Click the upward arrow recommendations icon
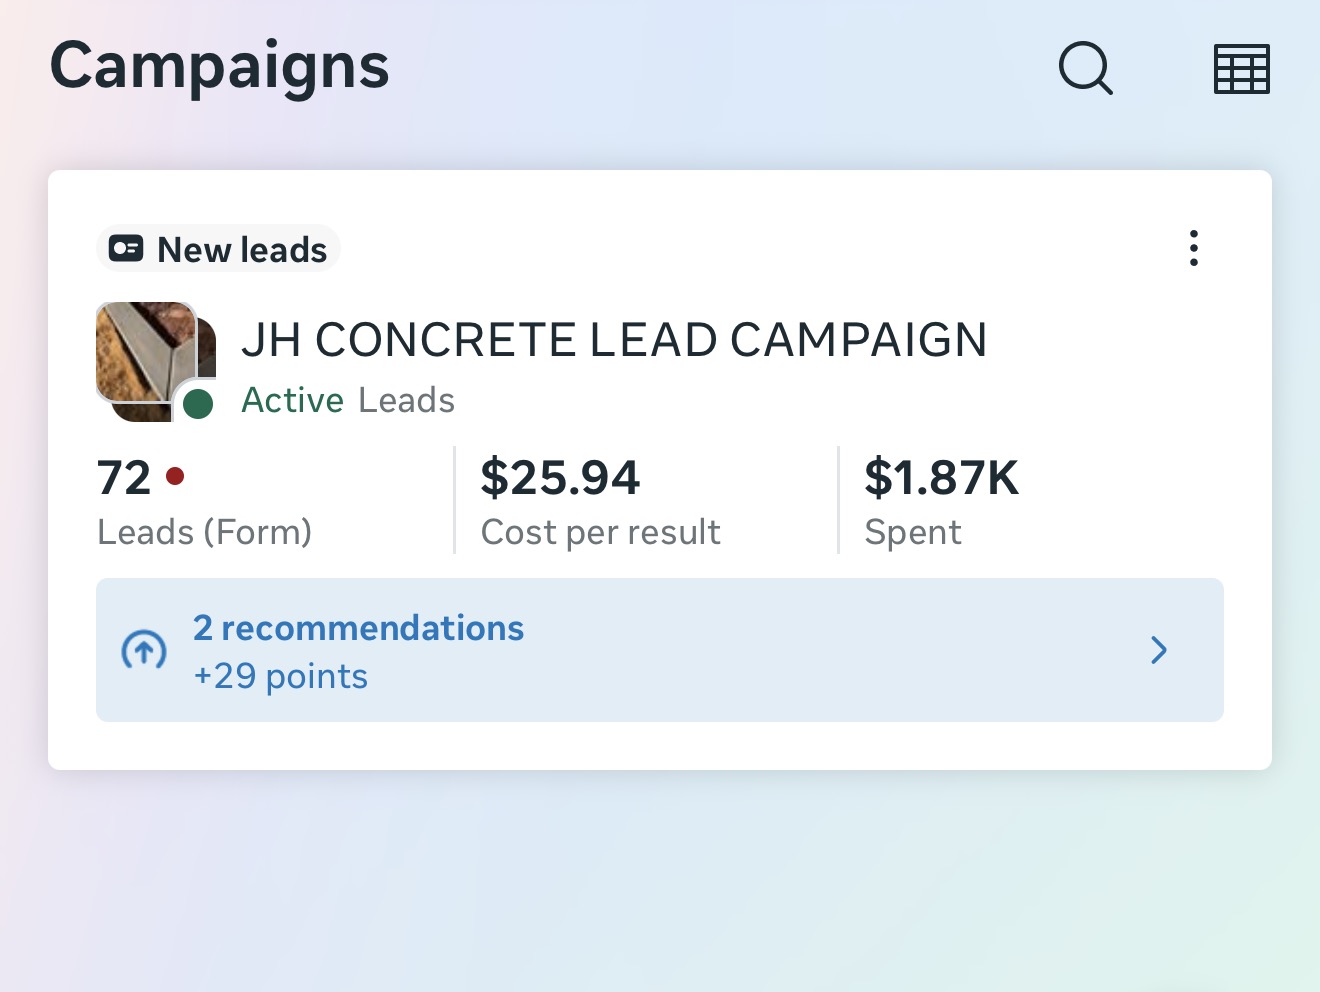1320x992 pixels. point(144,651)
